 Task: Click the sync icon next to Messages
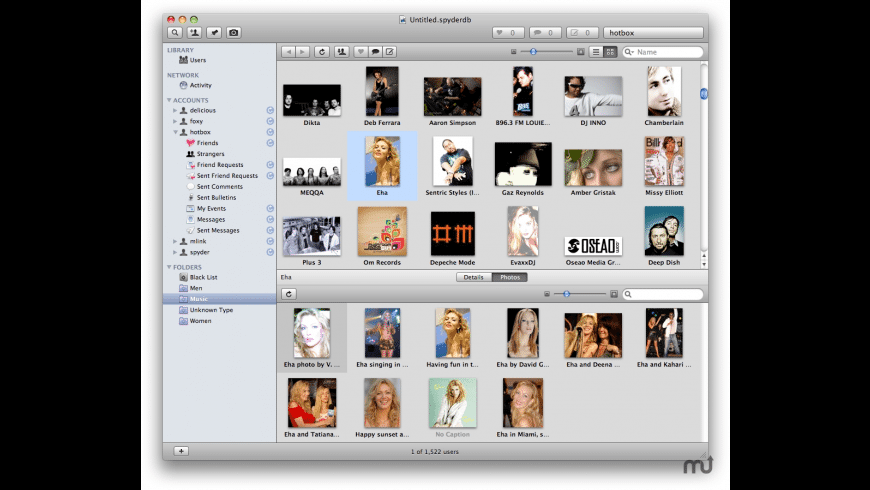(270, 219)
